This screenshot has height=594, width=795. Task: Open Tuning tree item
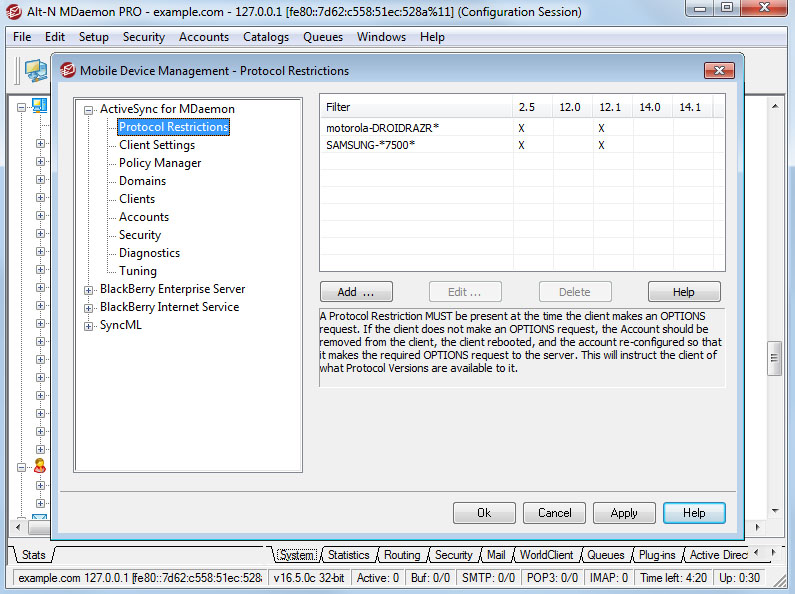tap(138, 271)
